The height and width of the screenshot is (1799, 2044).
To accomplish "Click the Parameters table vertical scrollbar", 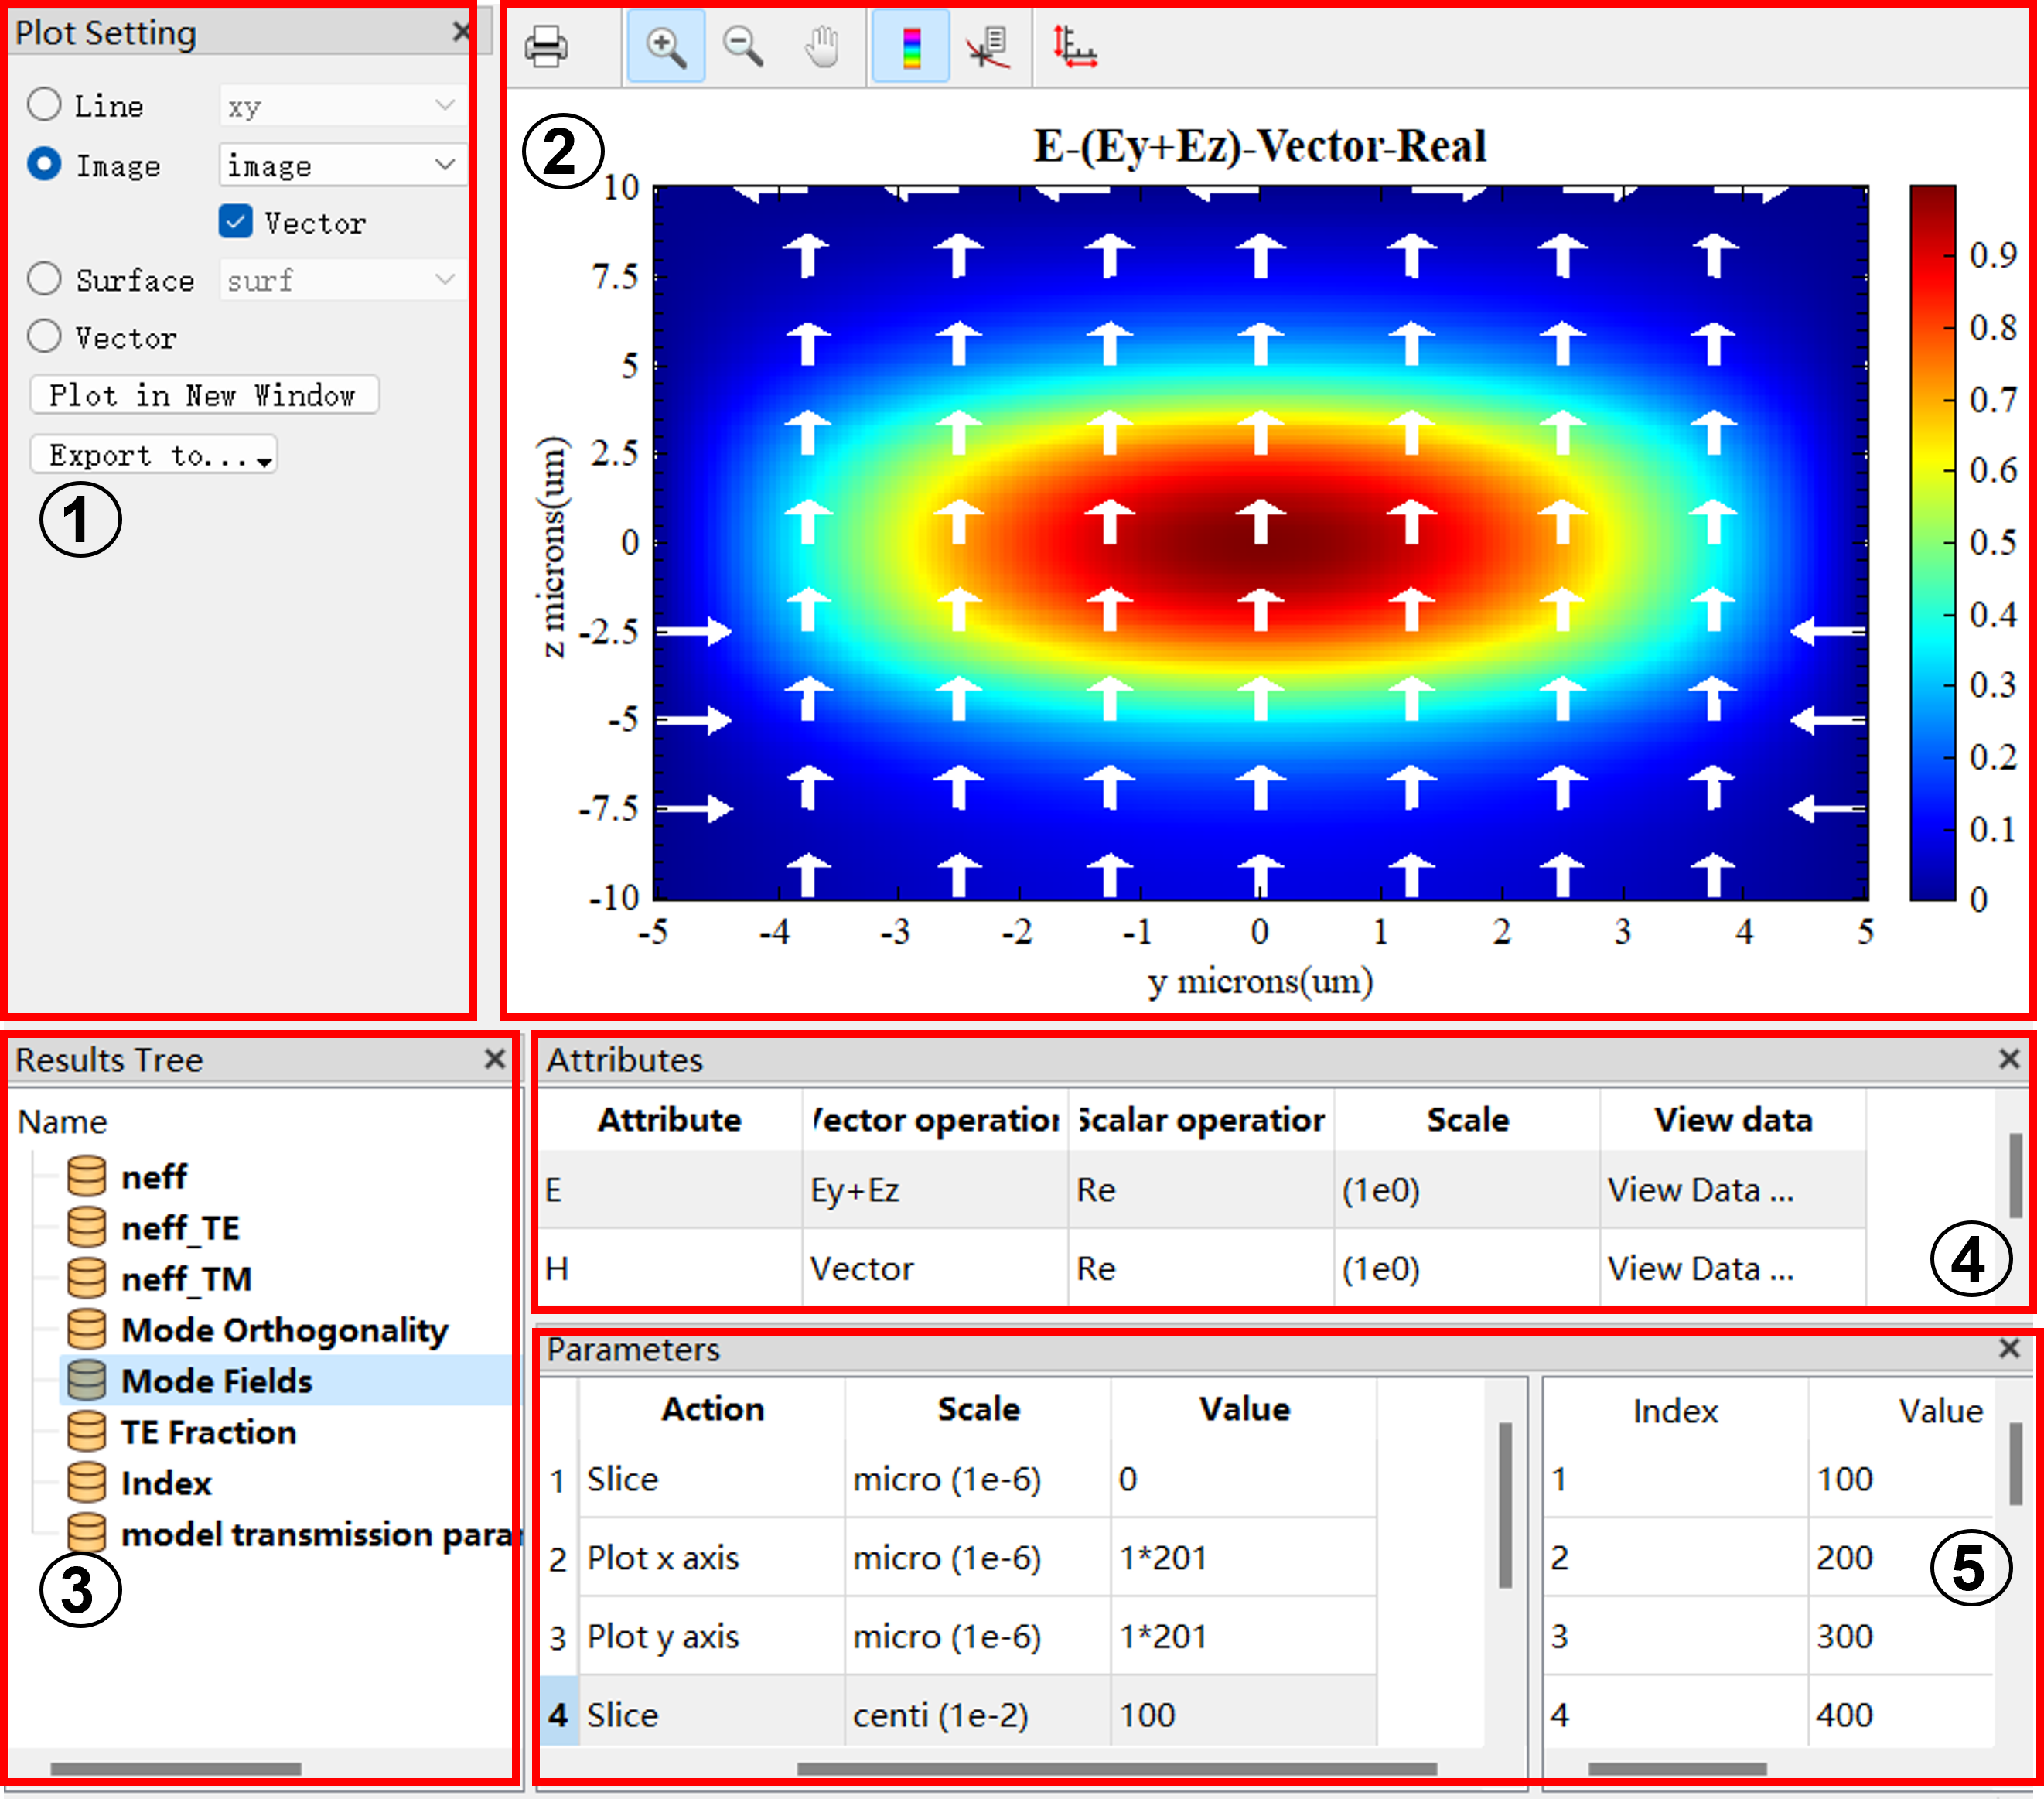I will click(1505, 1504).
